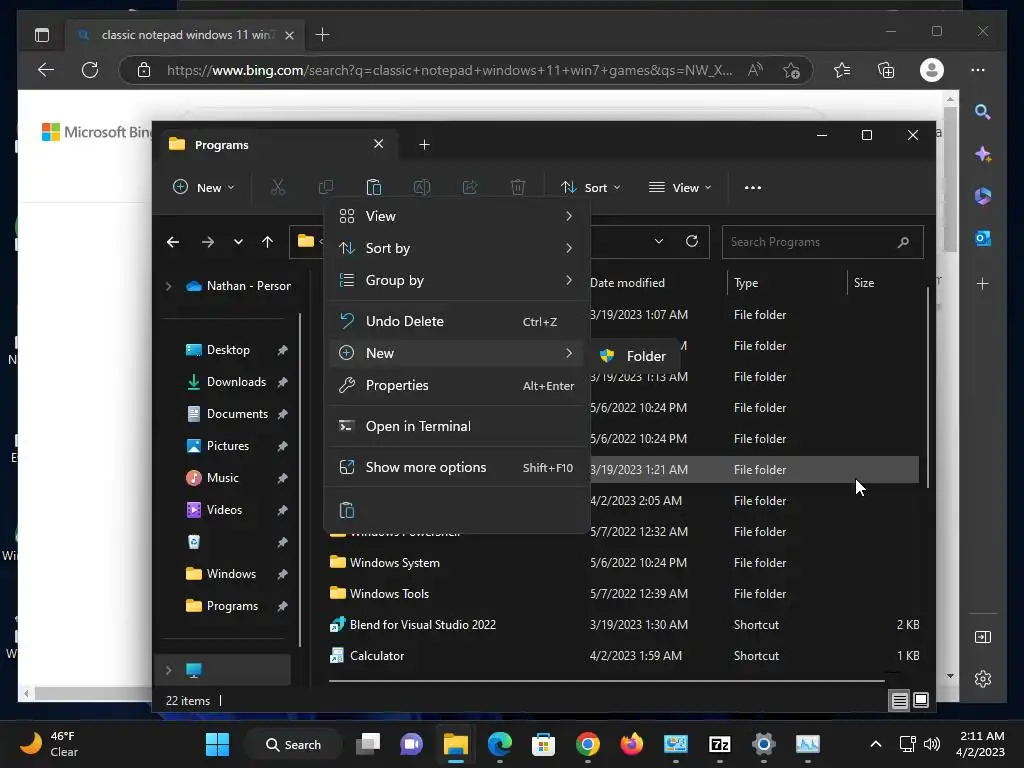Open Edge collections icon
The image size is (1024, 768).
[886, 70]
